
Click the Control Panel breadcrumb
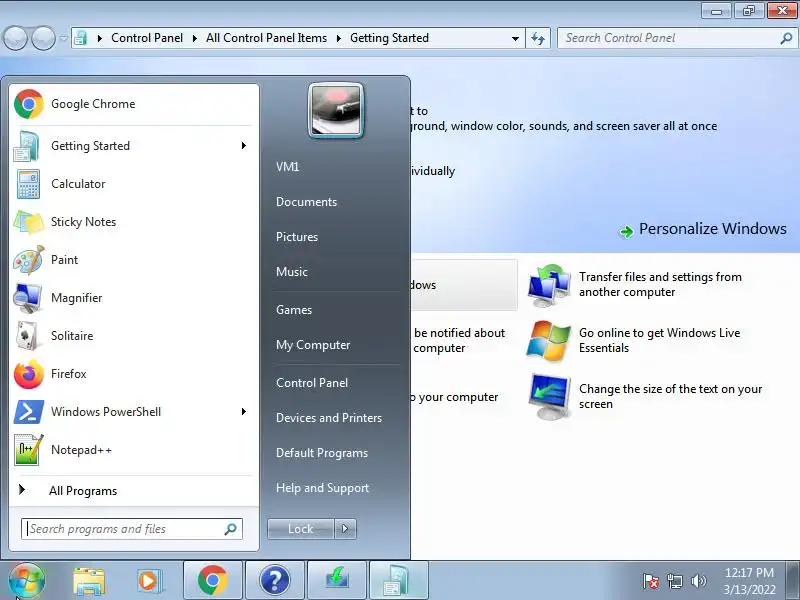pyautogui.click(x=146, y=38)
